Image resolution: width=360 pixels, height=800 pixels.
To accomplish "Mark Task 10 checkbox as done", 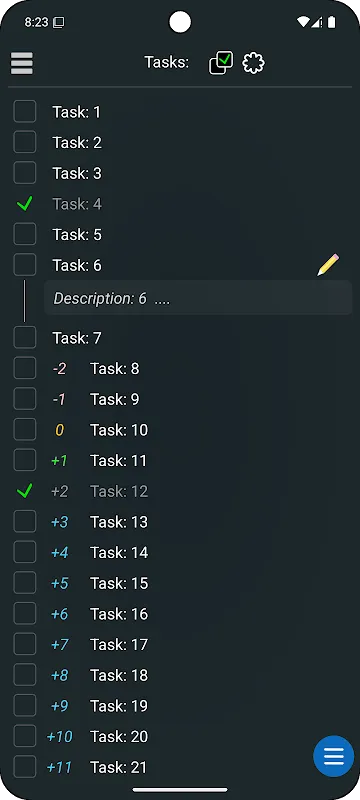I will pyautogui.click(x=24, y=430).
